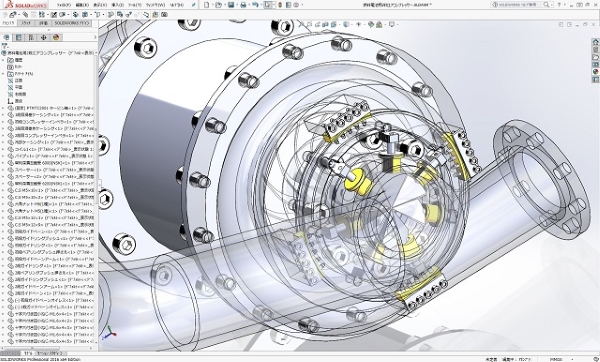Open SOLIDWORKS Resources home icon in task pane
Viewport: 600px width, 362px height.
pyautogui.click(x=595, y=42)
